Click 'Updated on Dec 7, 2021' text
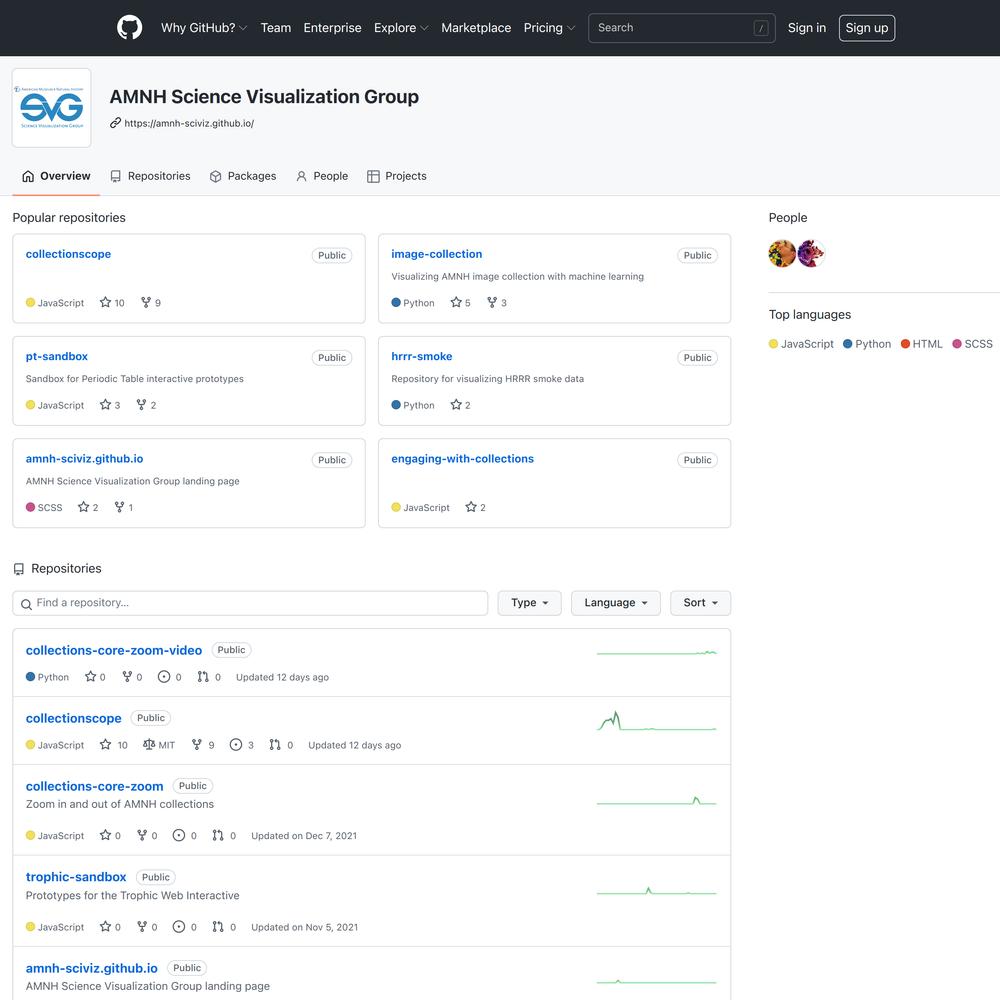Viewport: 1000px width, 1000px height. pos(304,835)
